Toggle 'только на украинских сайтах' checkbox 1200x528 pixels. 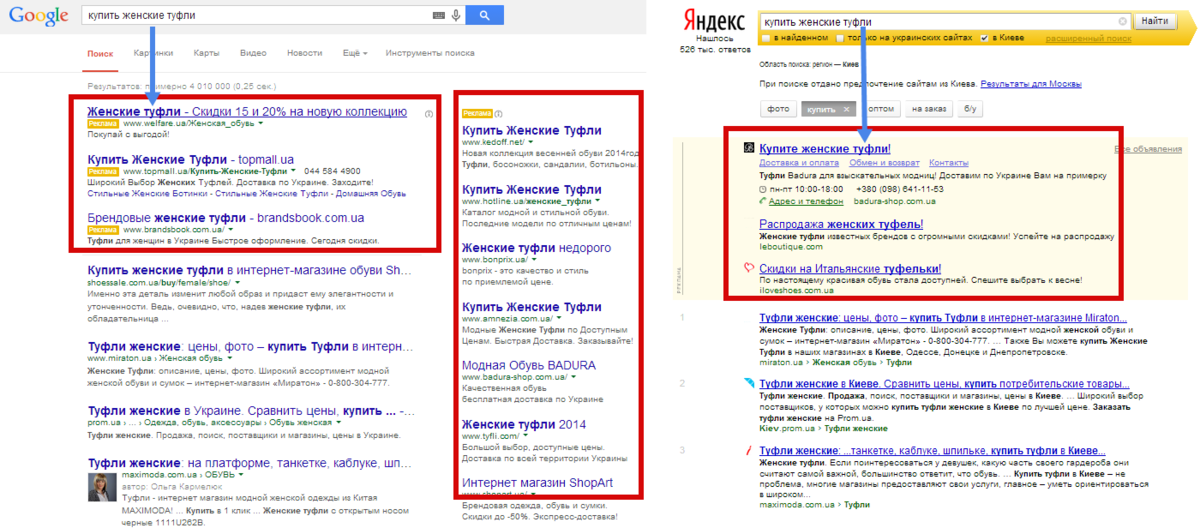coord(841,38)
